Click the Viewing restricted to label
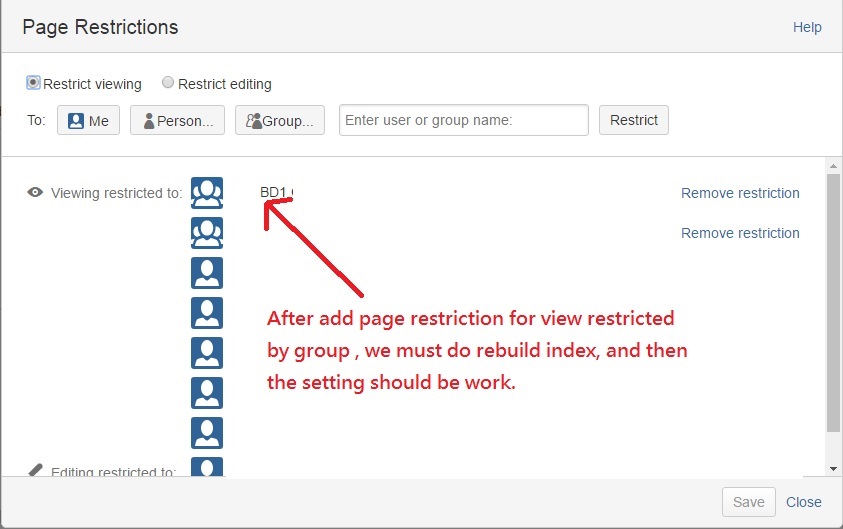Viewport: 843px width, 529px height. point(117,193)
